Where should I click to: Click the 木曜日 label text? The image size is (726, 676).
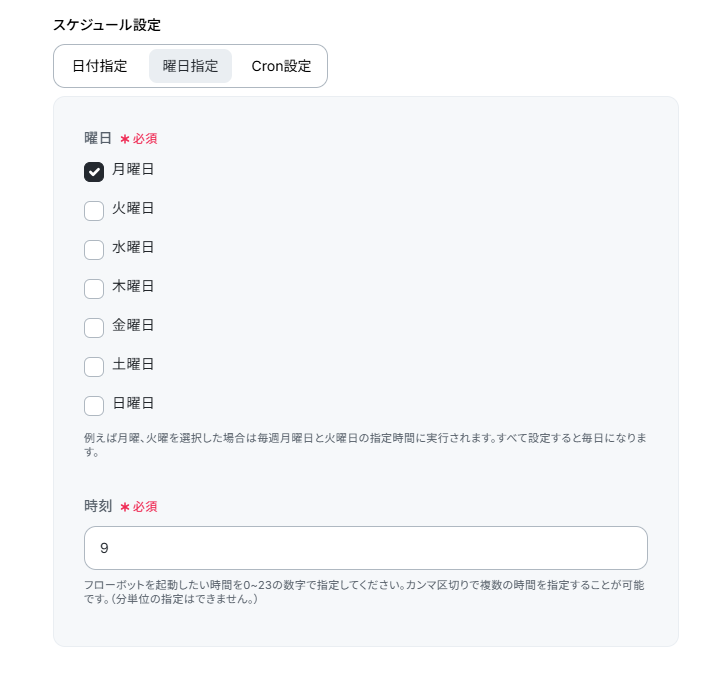(133, 287)
